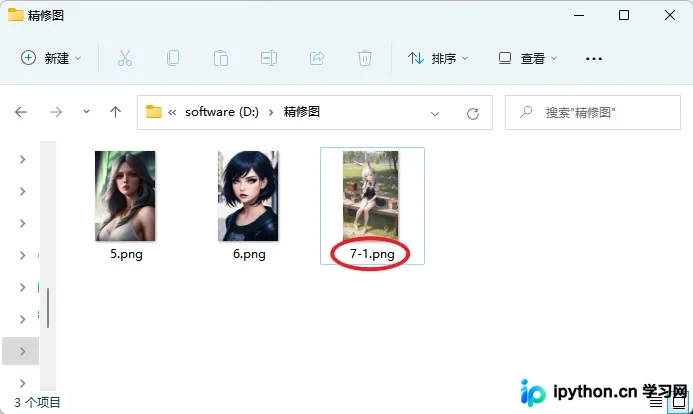Refresh the current folder
Viewport: 693px width, 414px height.
tap(473, 114)
